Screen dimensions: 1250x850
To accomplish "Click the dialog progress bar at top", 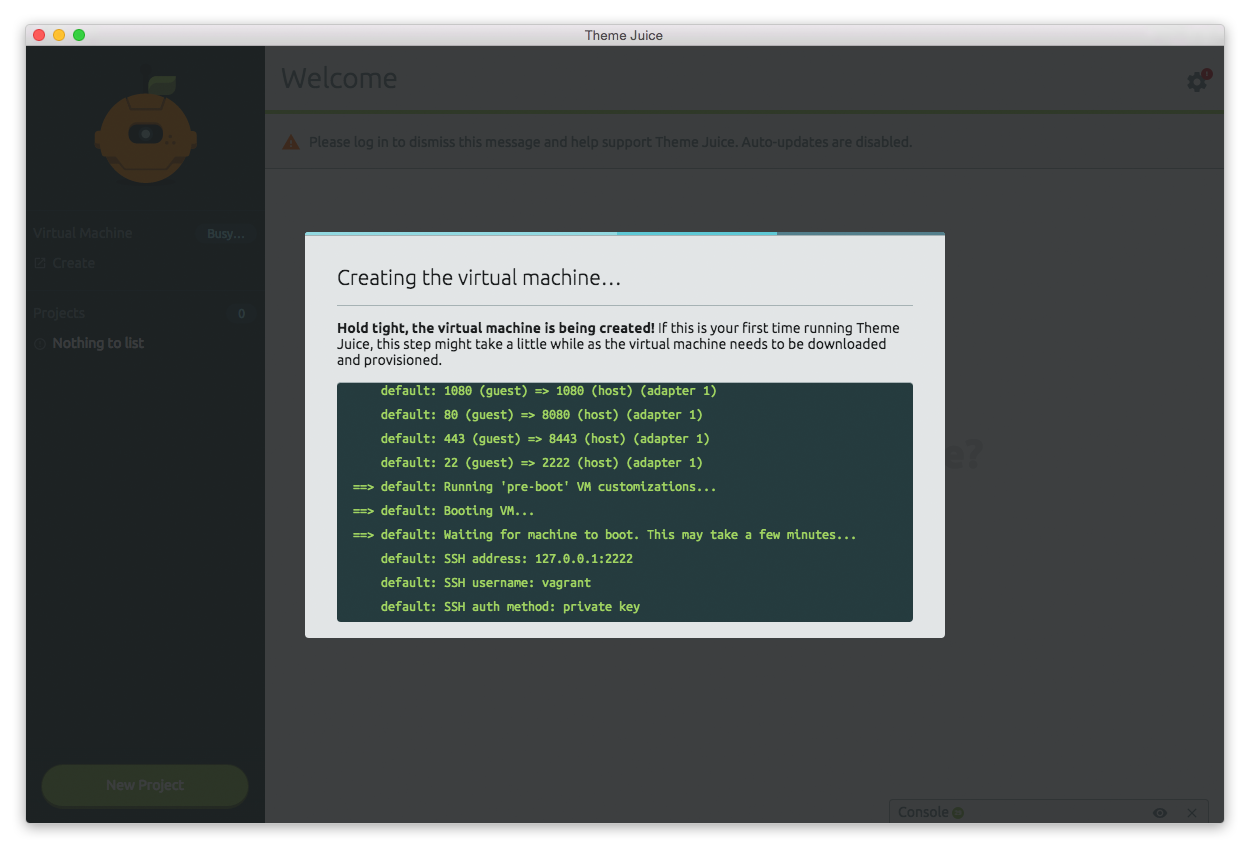I will tap(625, 234).
